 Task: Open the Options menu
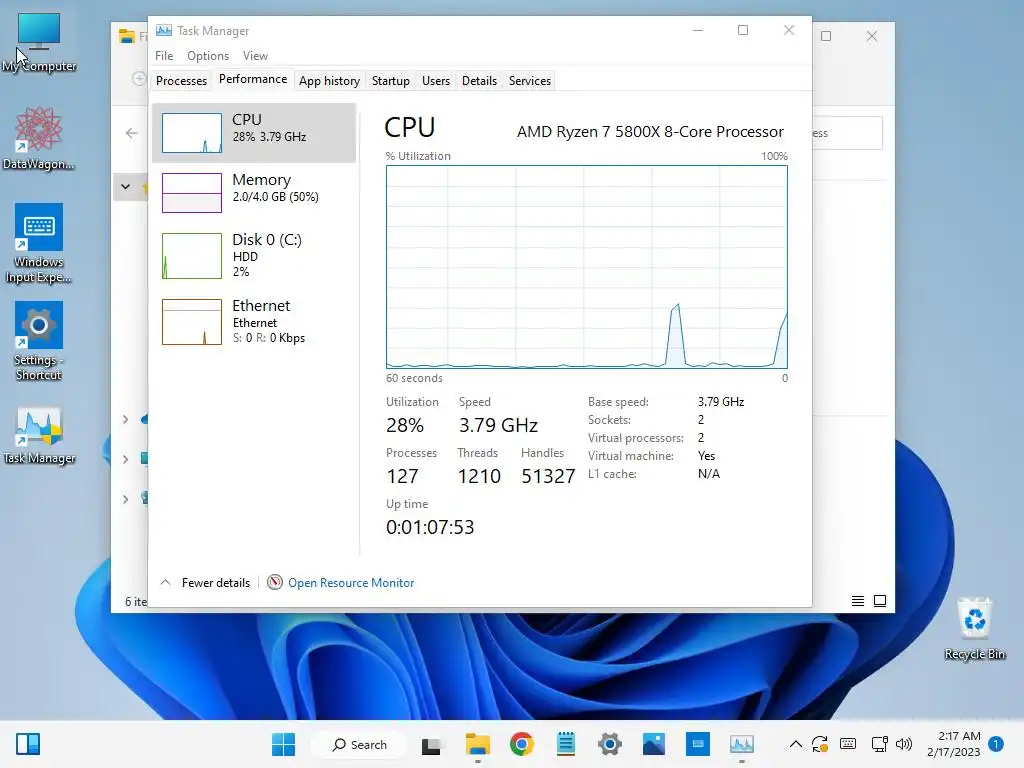208,56
